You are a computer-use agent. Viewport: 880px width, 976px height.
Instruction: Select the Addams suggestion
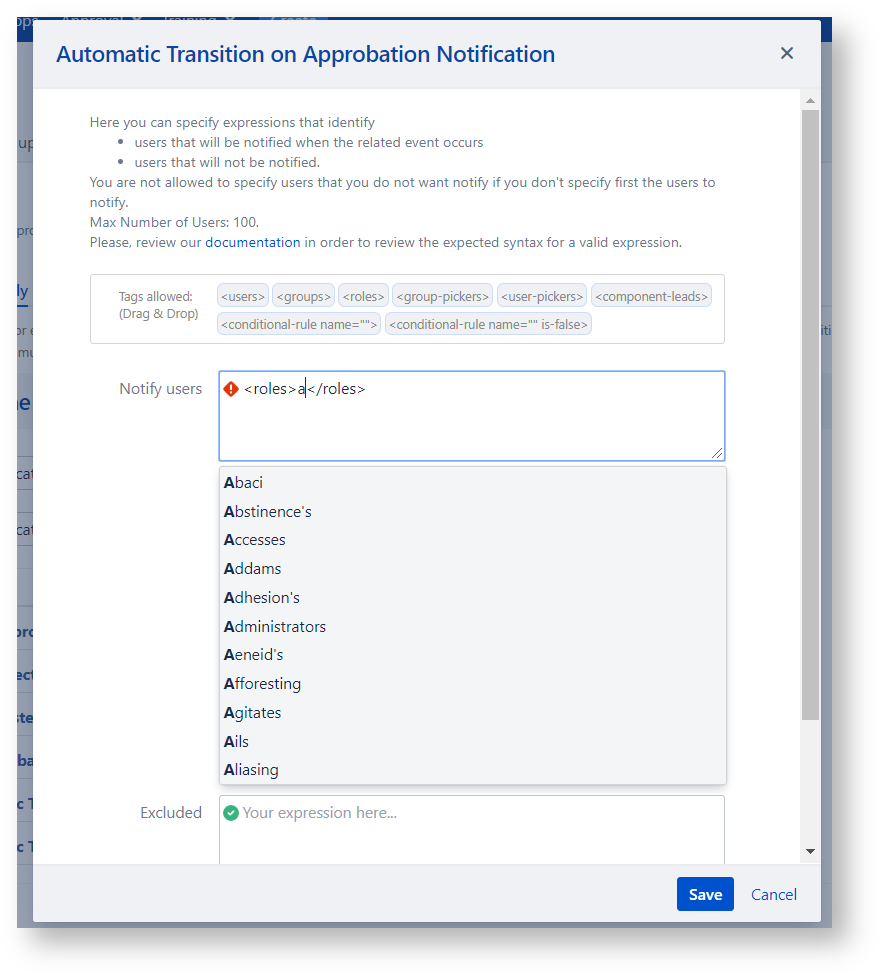point(253,569)
